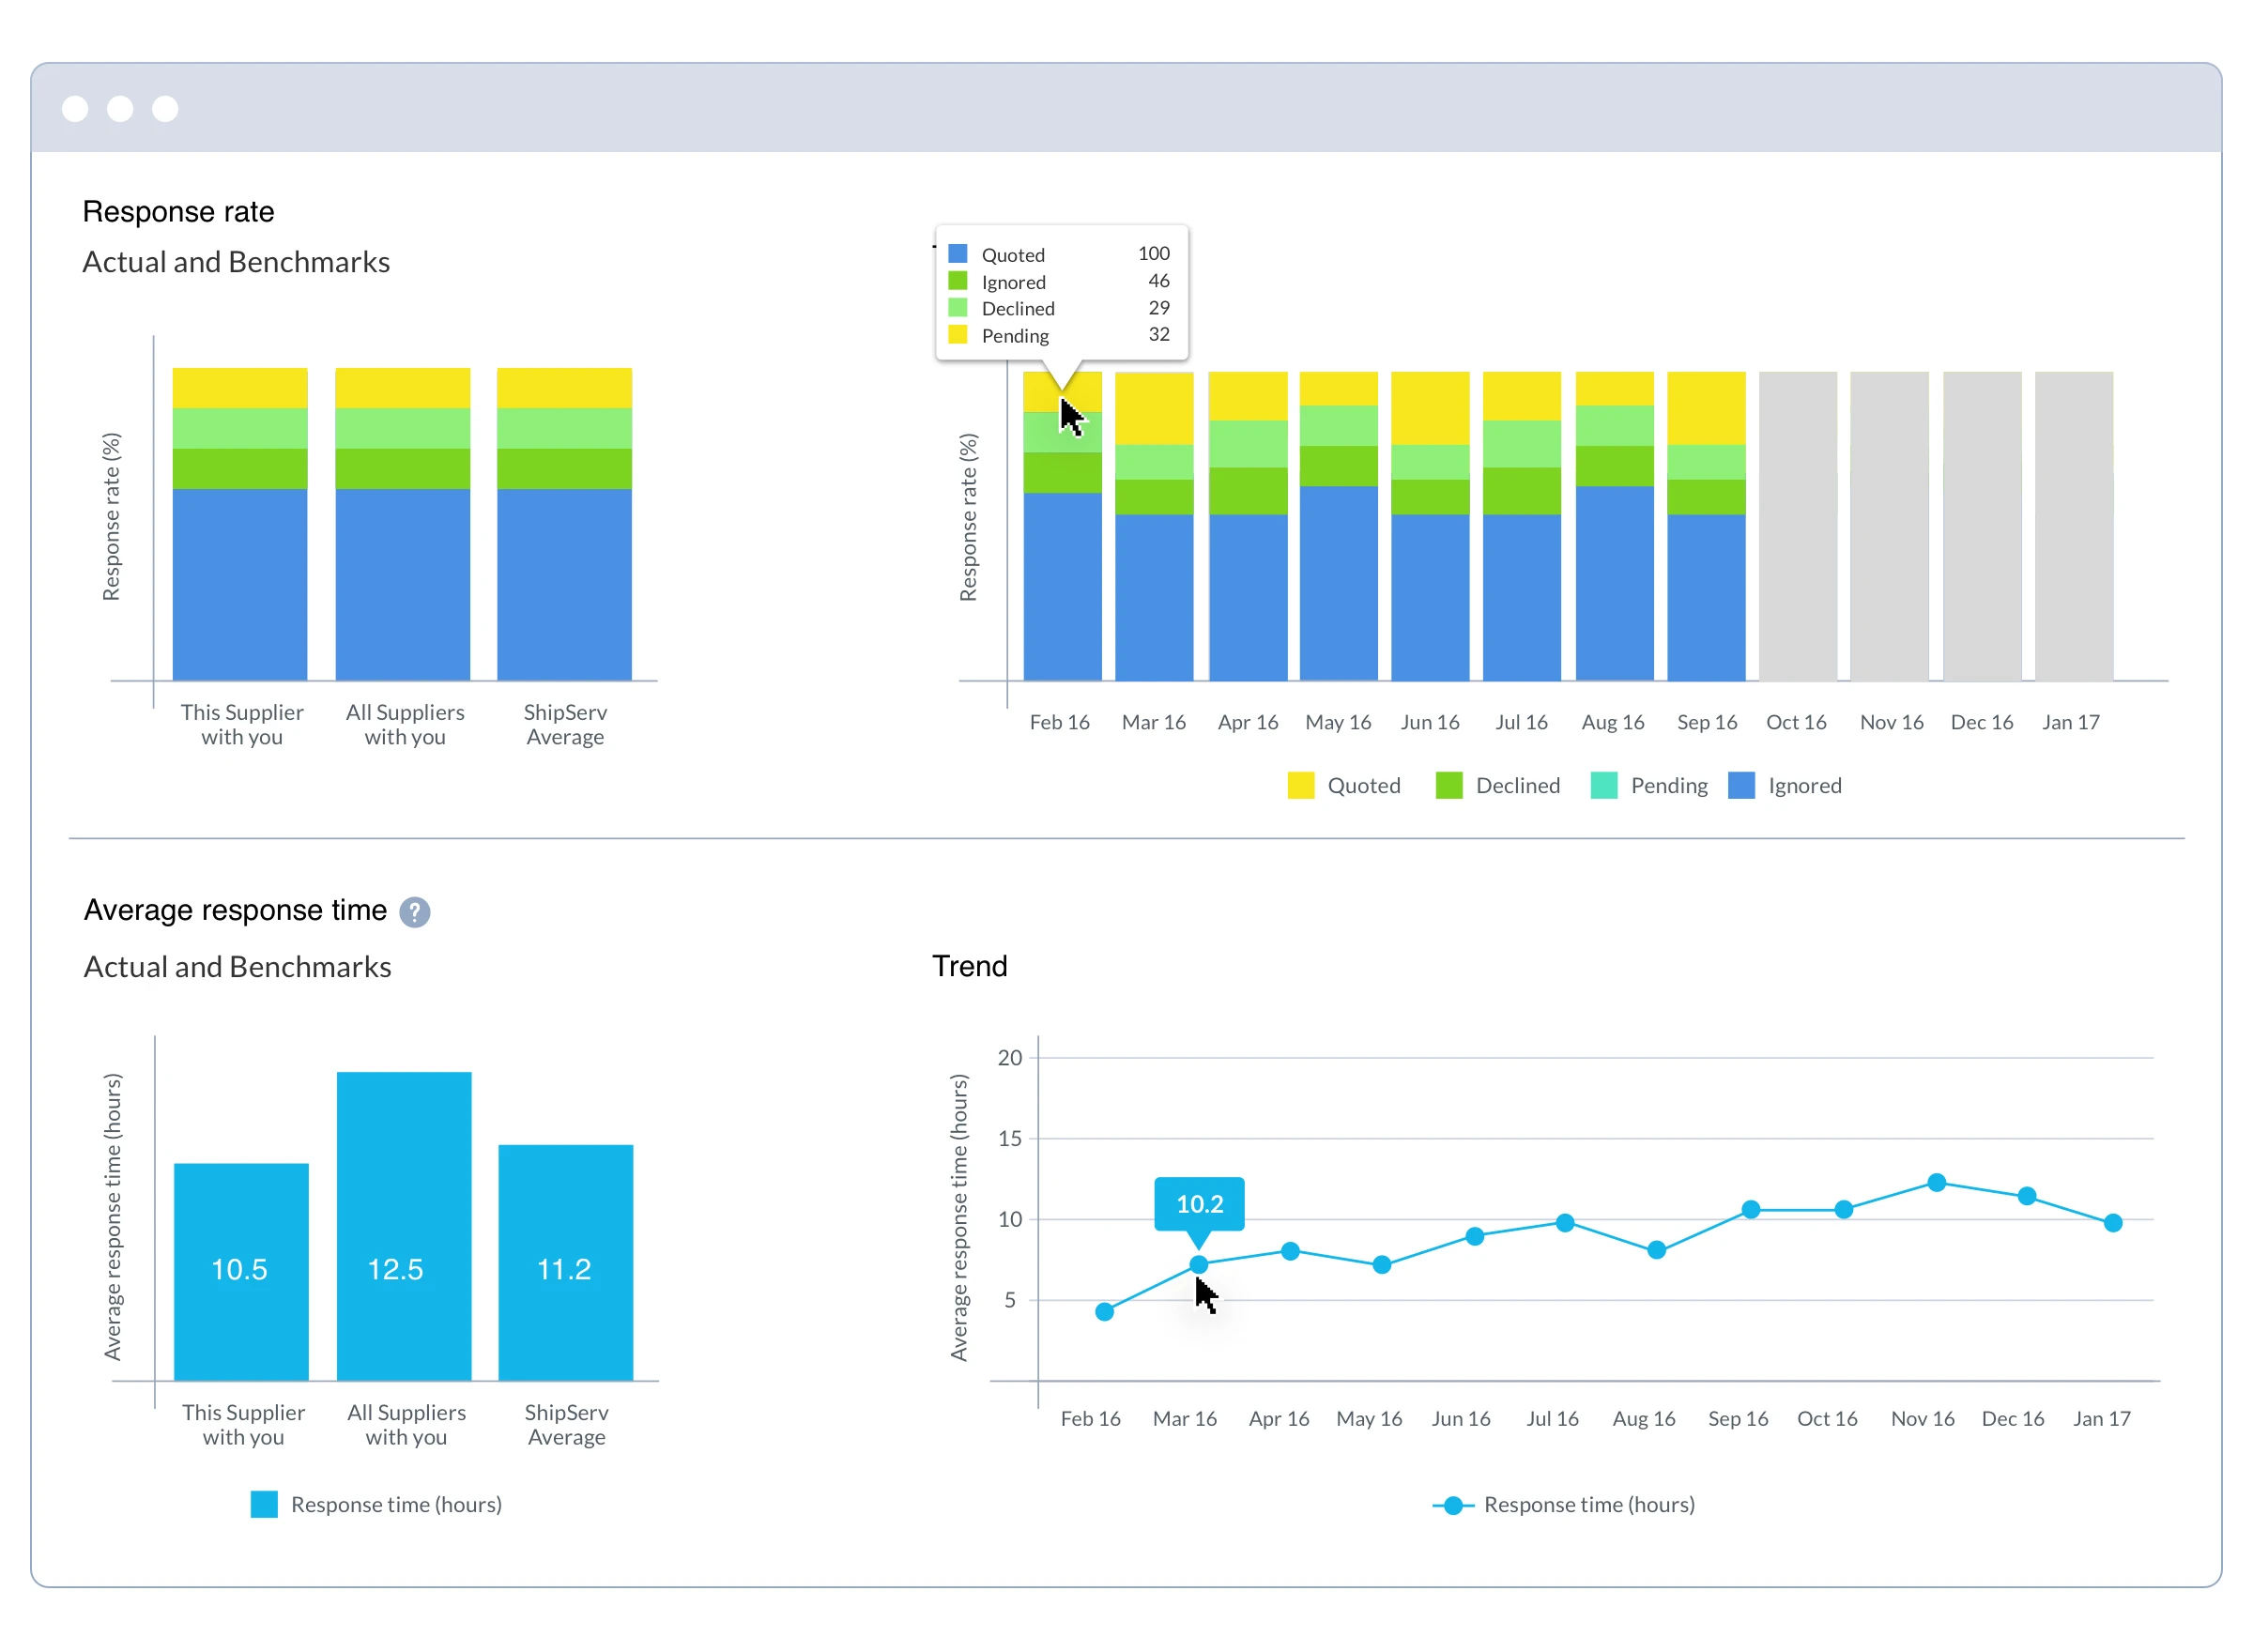
Task: Click the Jun 16 trend line data point
Action: (x=1475, y=1237)
